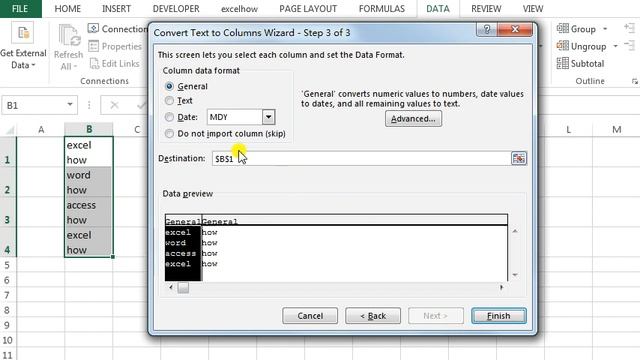Viewport: 640px width, 360px height.
Task: Select row 1 header
Action: [x=7, y=152]
